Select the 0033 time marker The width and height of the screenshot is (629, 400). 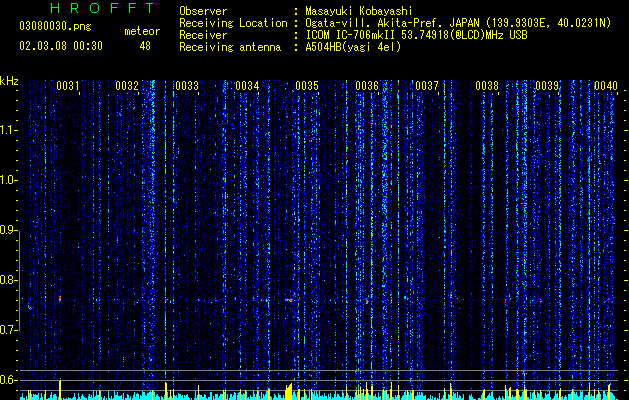[187, 86]
